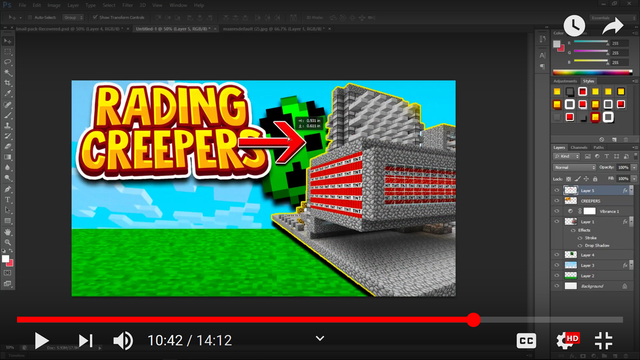The height and width of the screenshot is (360, 640).
Task: Click the foreground color swatch in the toolbox
Action: pos(5,259)
